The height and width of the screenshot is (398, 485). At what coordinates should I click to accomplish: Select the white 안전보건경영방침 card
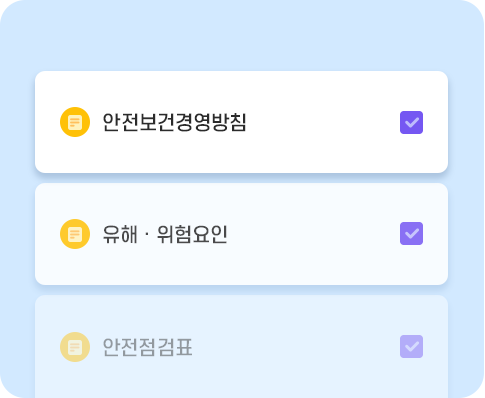[241, 122]
